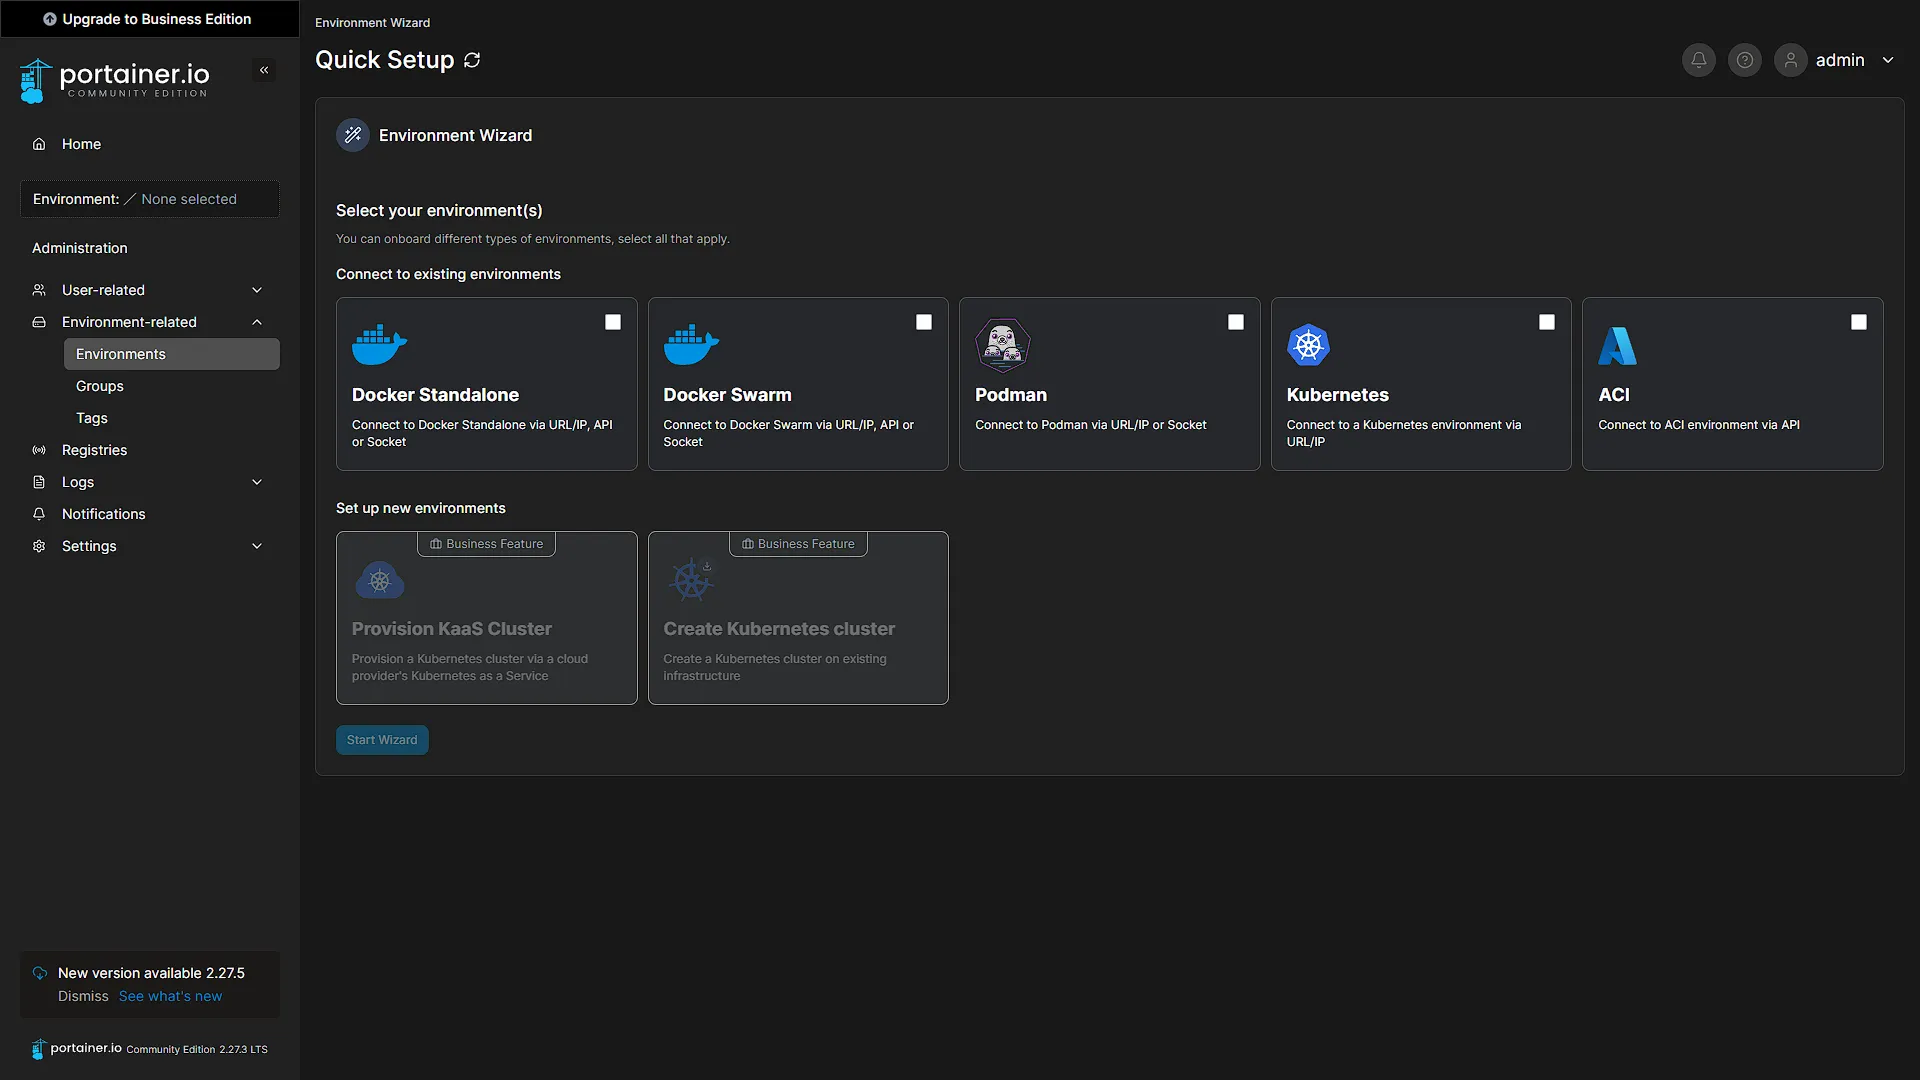Click the portainer.io logo

(115, 80)
